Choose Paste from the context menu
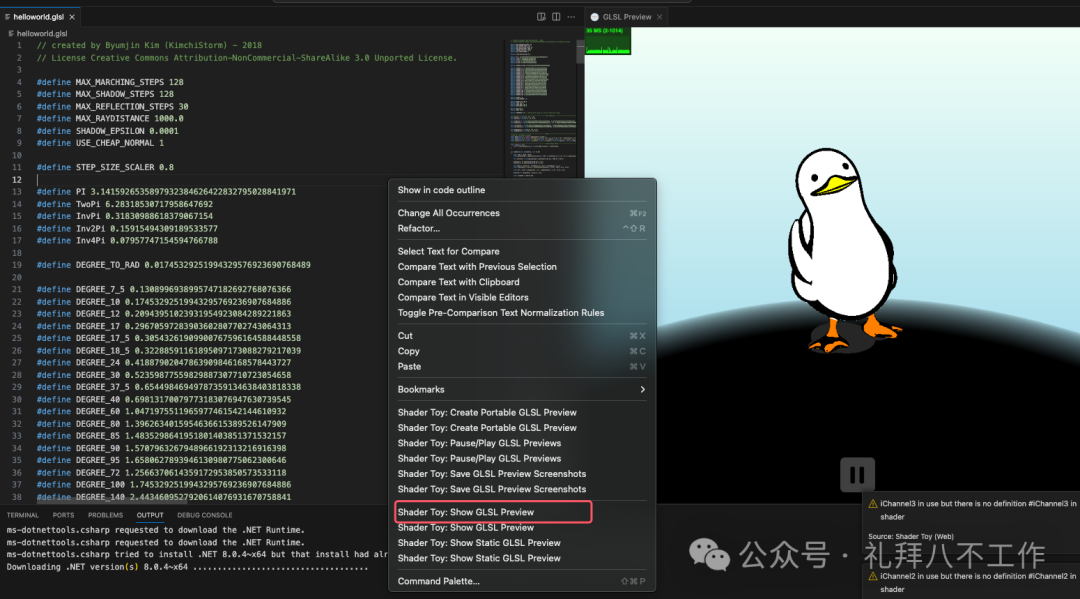 (521, 367)
